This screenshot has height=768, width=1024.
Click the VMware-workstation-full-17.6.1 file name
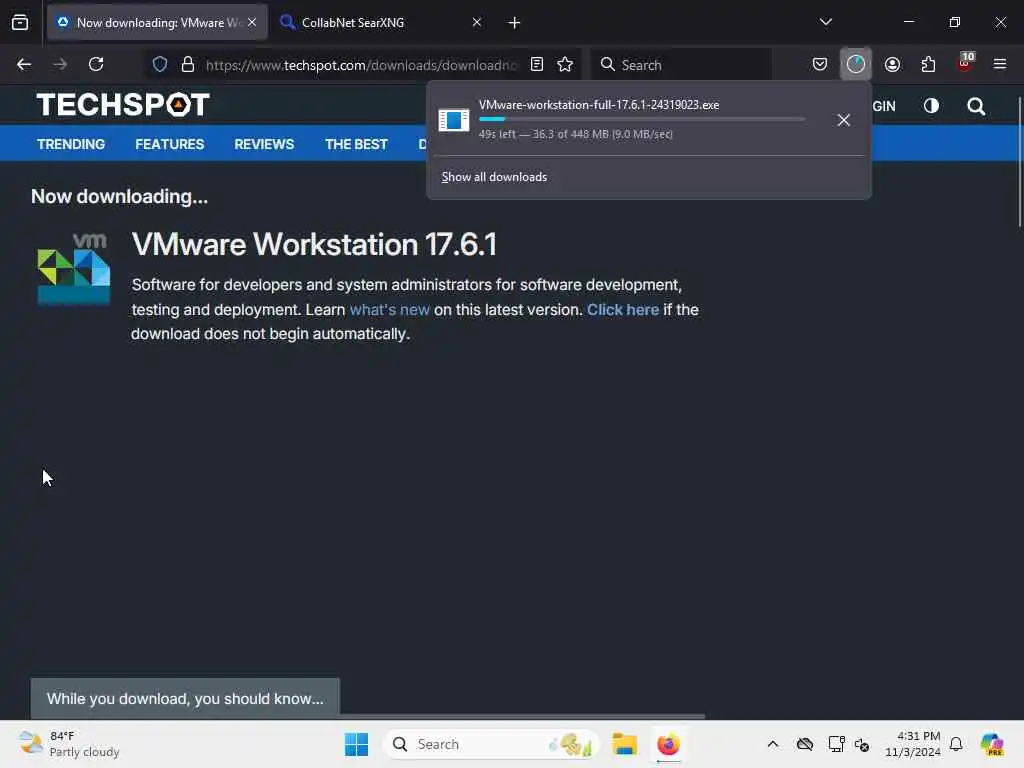[x=599, y=104]
